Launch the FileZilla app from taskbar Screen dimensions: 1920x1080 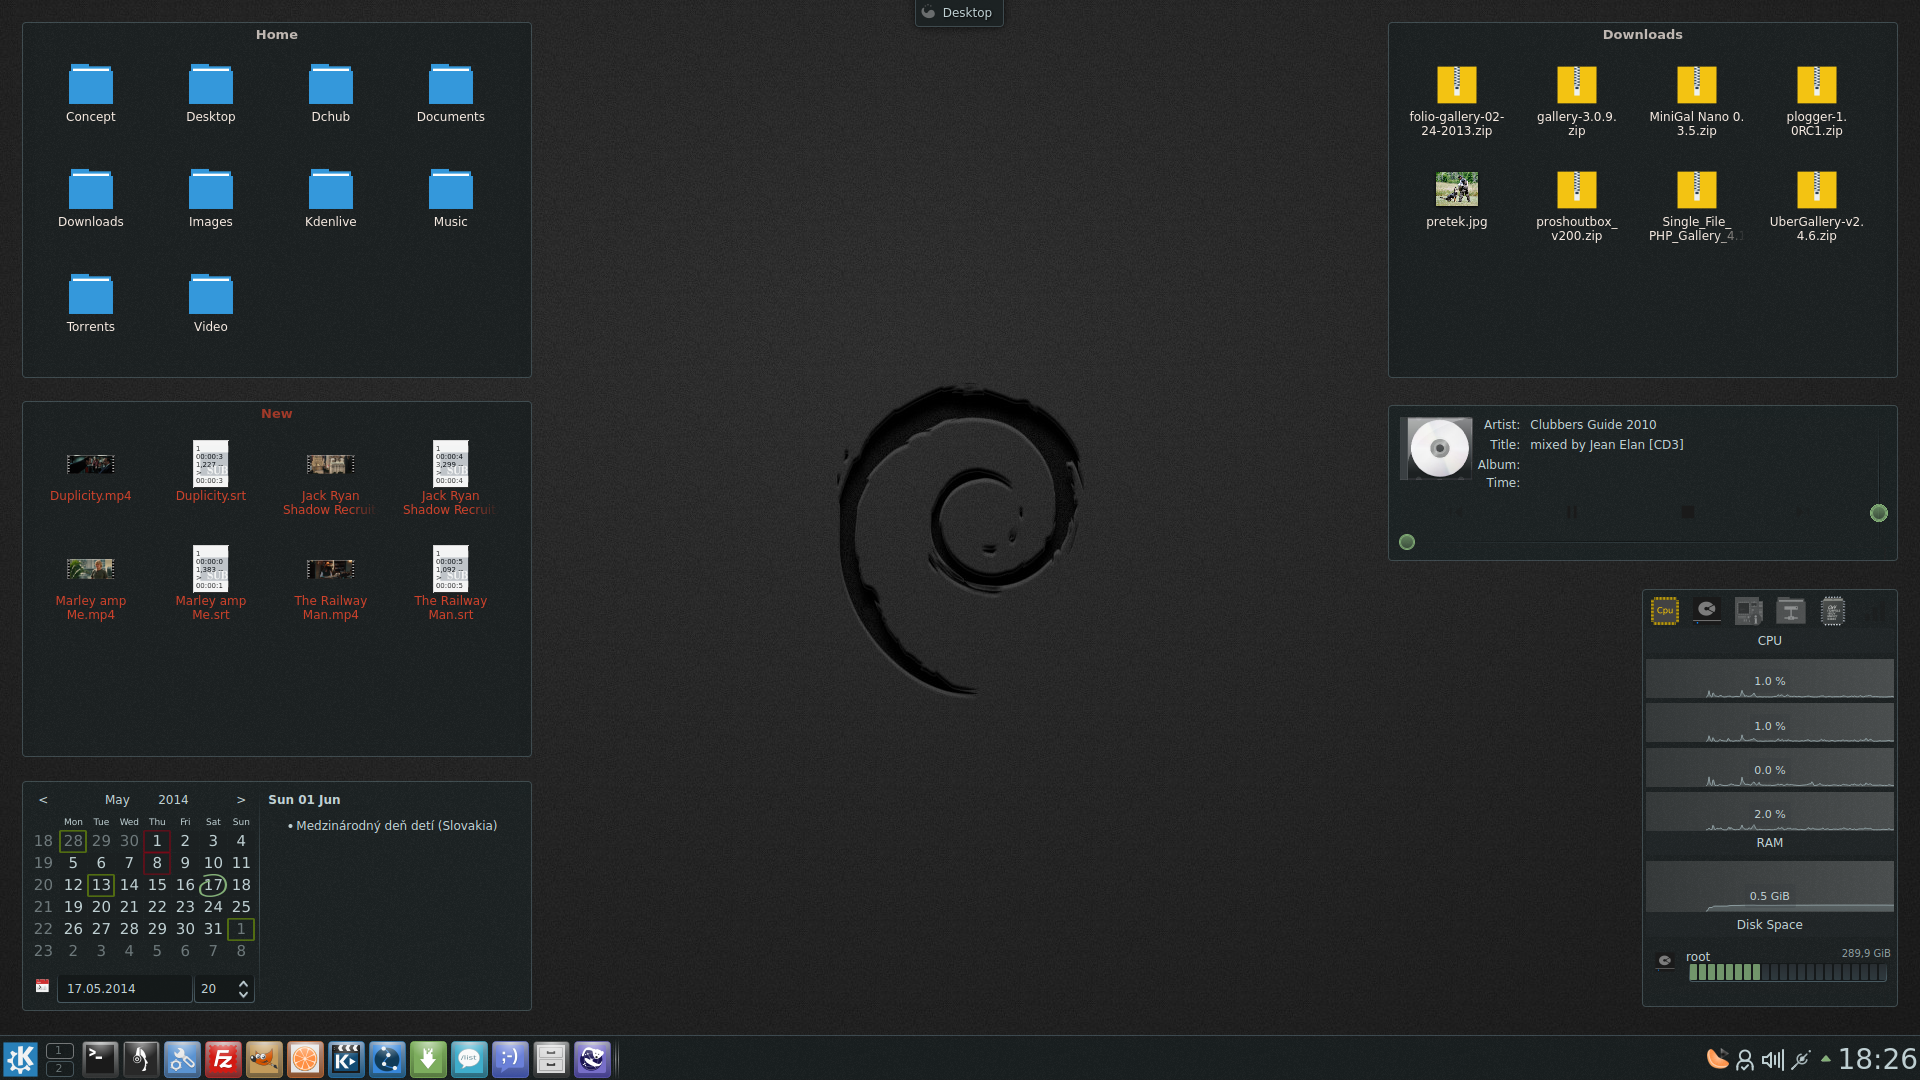[x=223, y=1059]
